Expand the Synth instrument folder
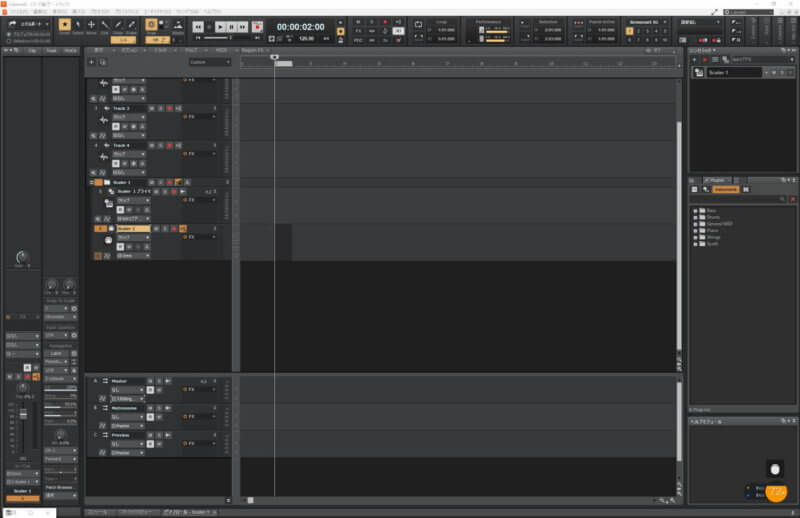The width and height of the screenshot is (800, 518). (x=695, y=243)
